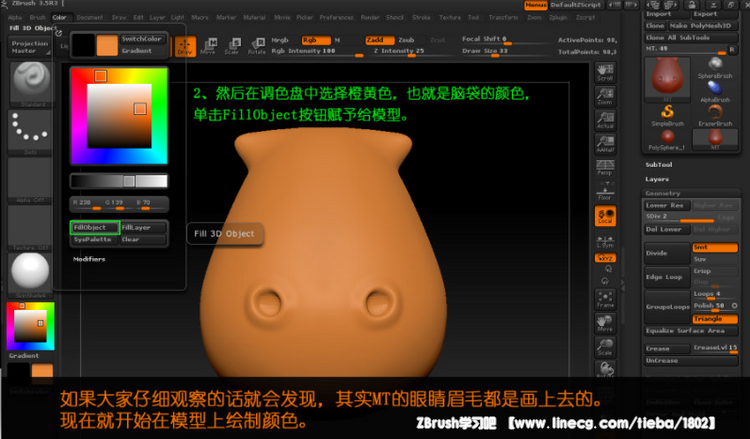This screenshot has width=750, height=439.
Task: Toggle the Smt smoothing option
Action: click(x=715, y=248)
